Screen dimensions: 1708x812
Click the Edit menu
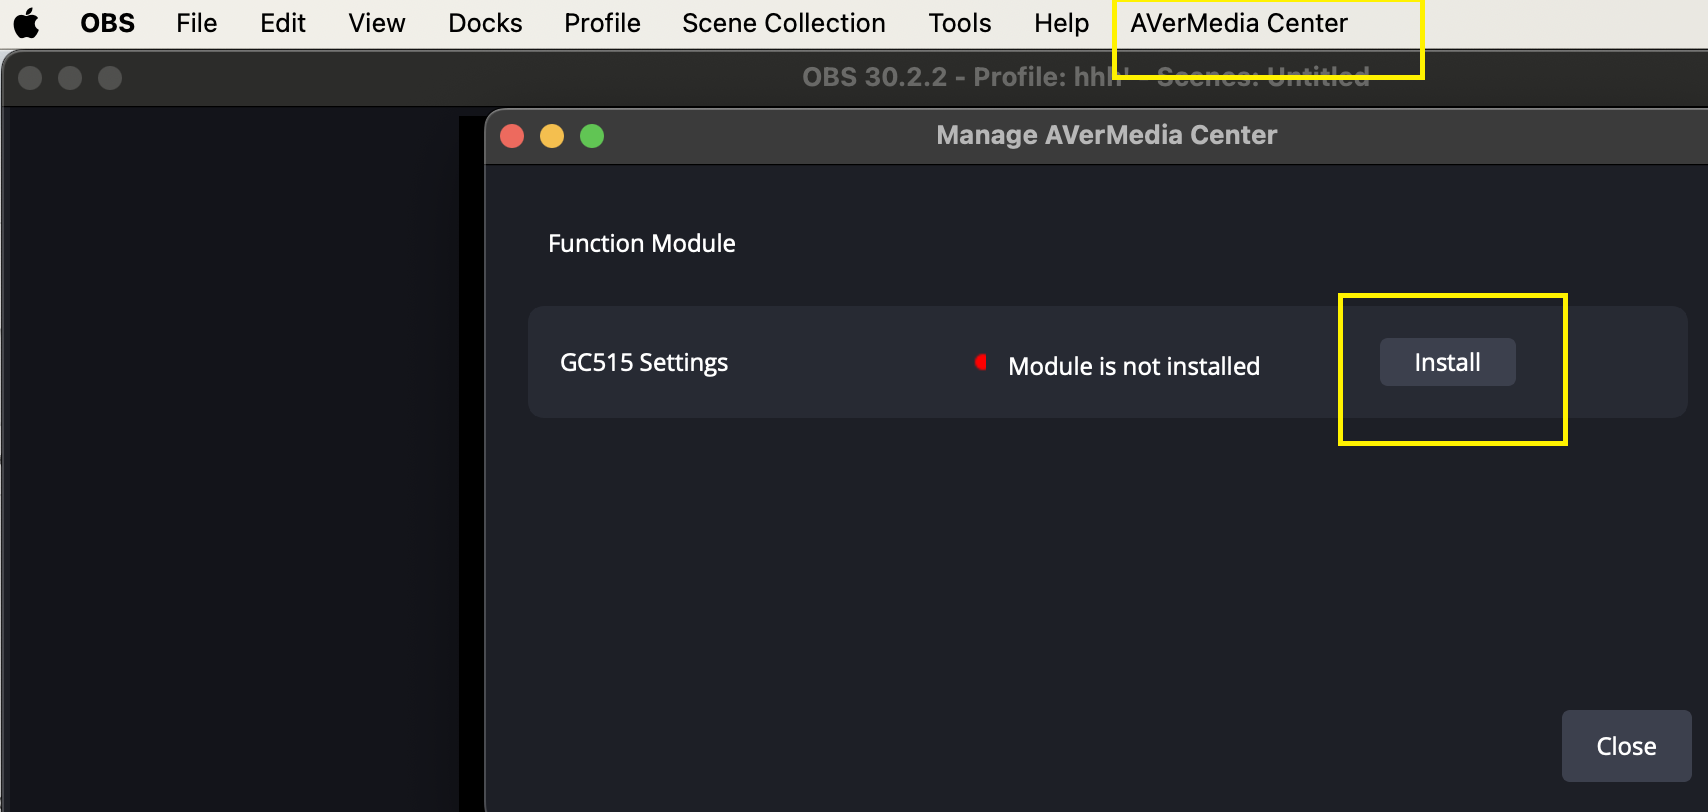[x=282, y=23]
